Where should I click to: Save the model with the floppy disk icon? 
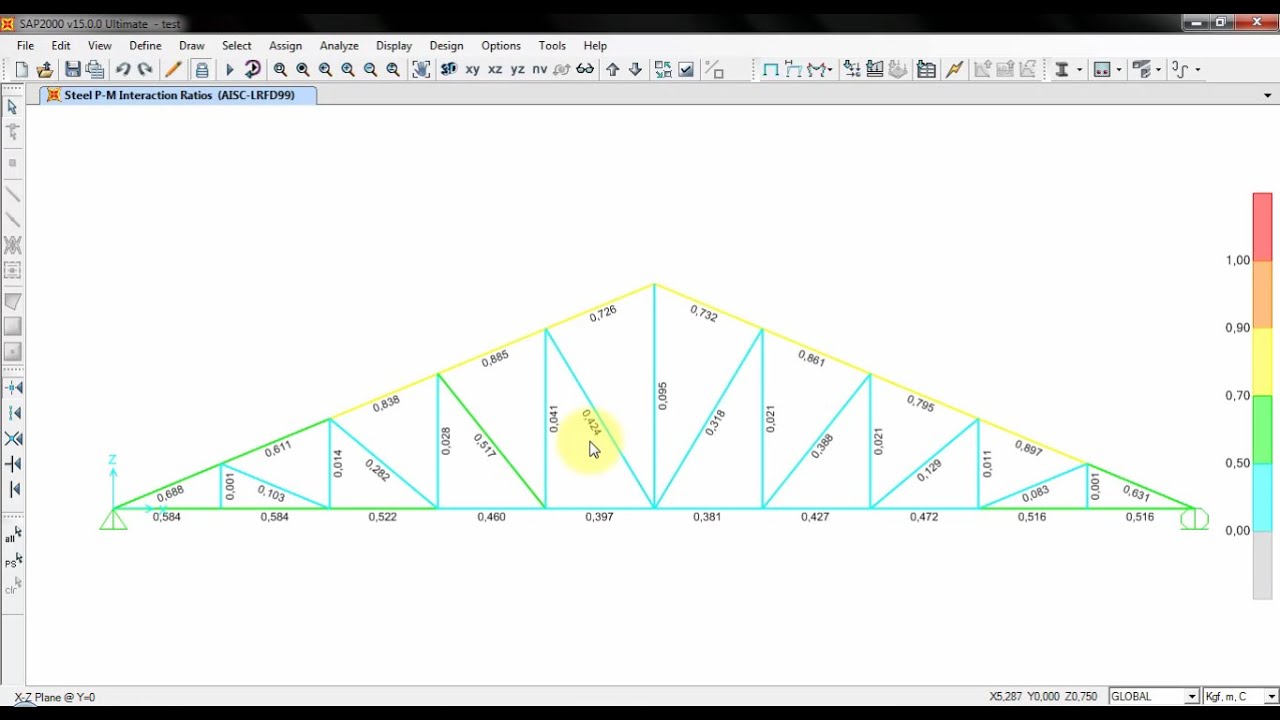(x=73, y=69)
